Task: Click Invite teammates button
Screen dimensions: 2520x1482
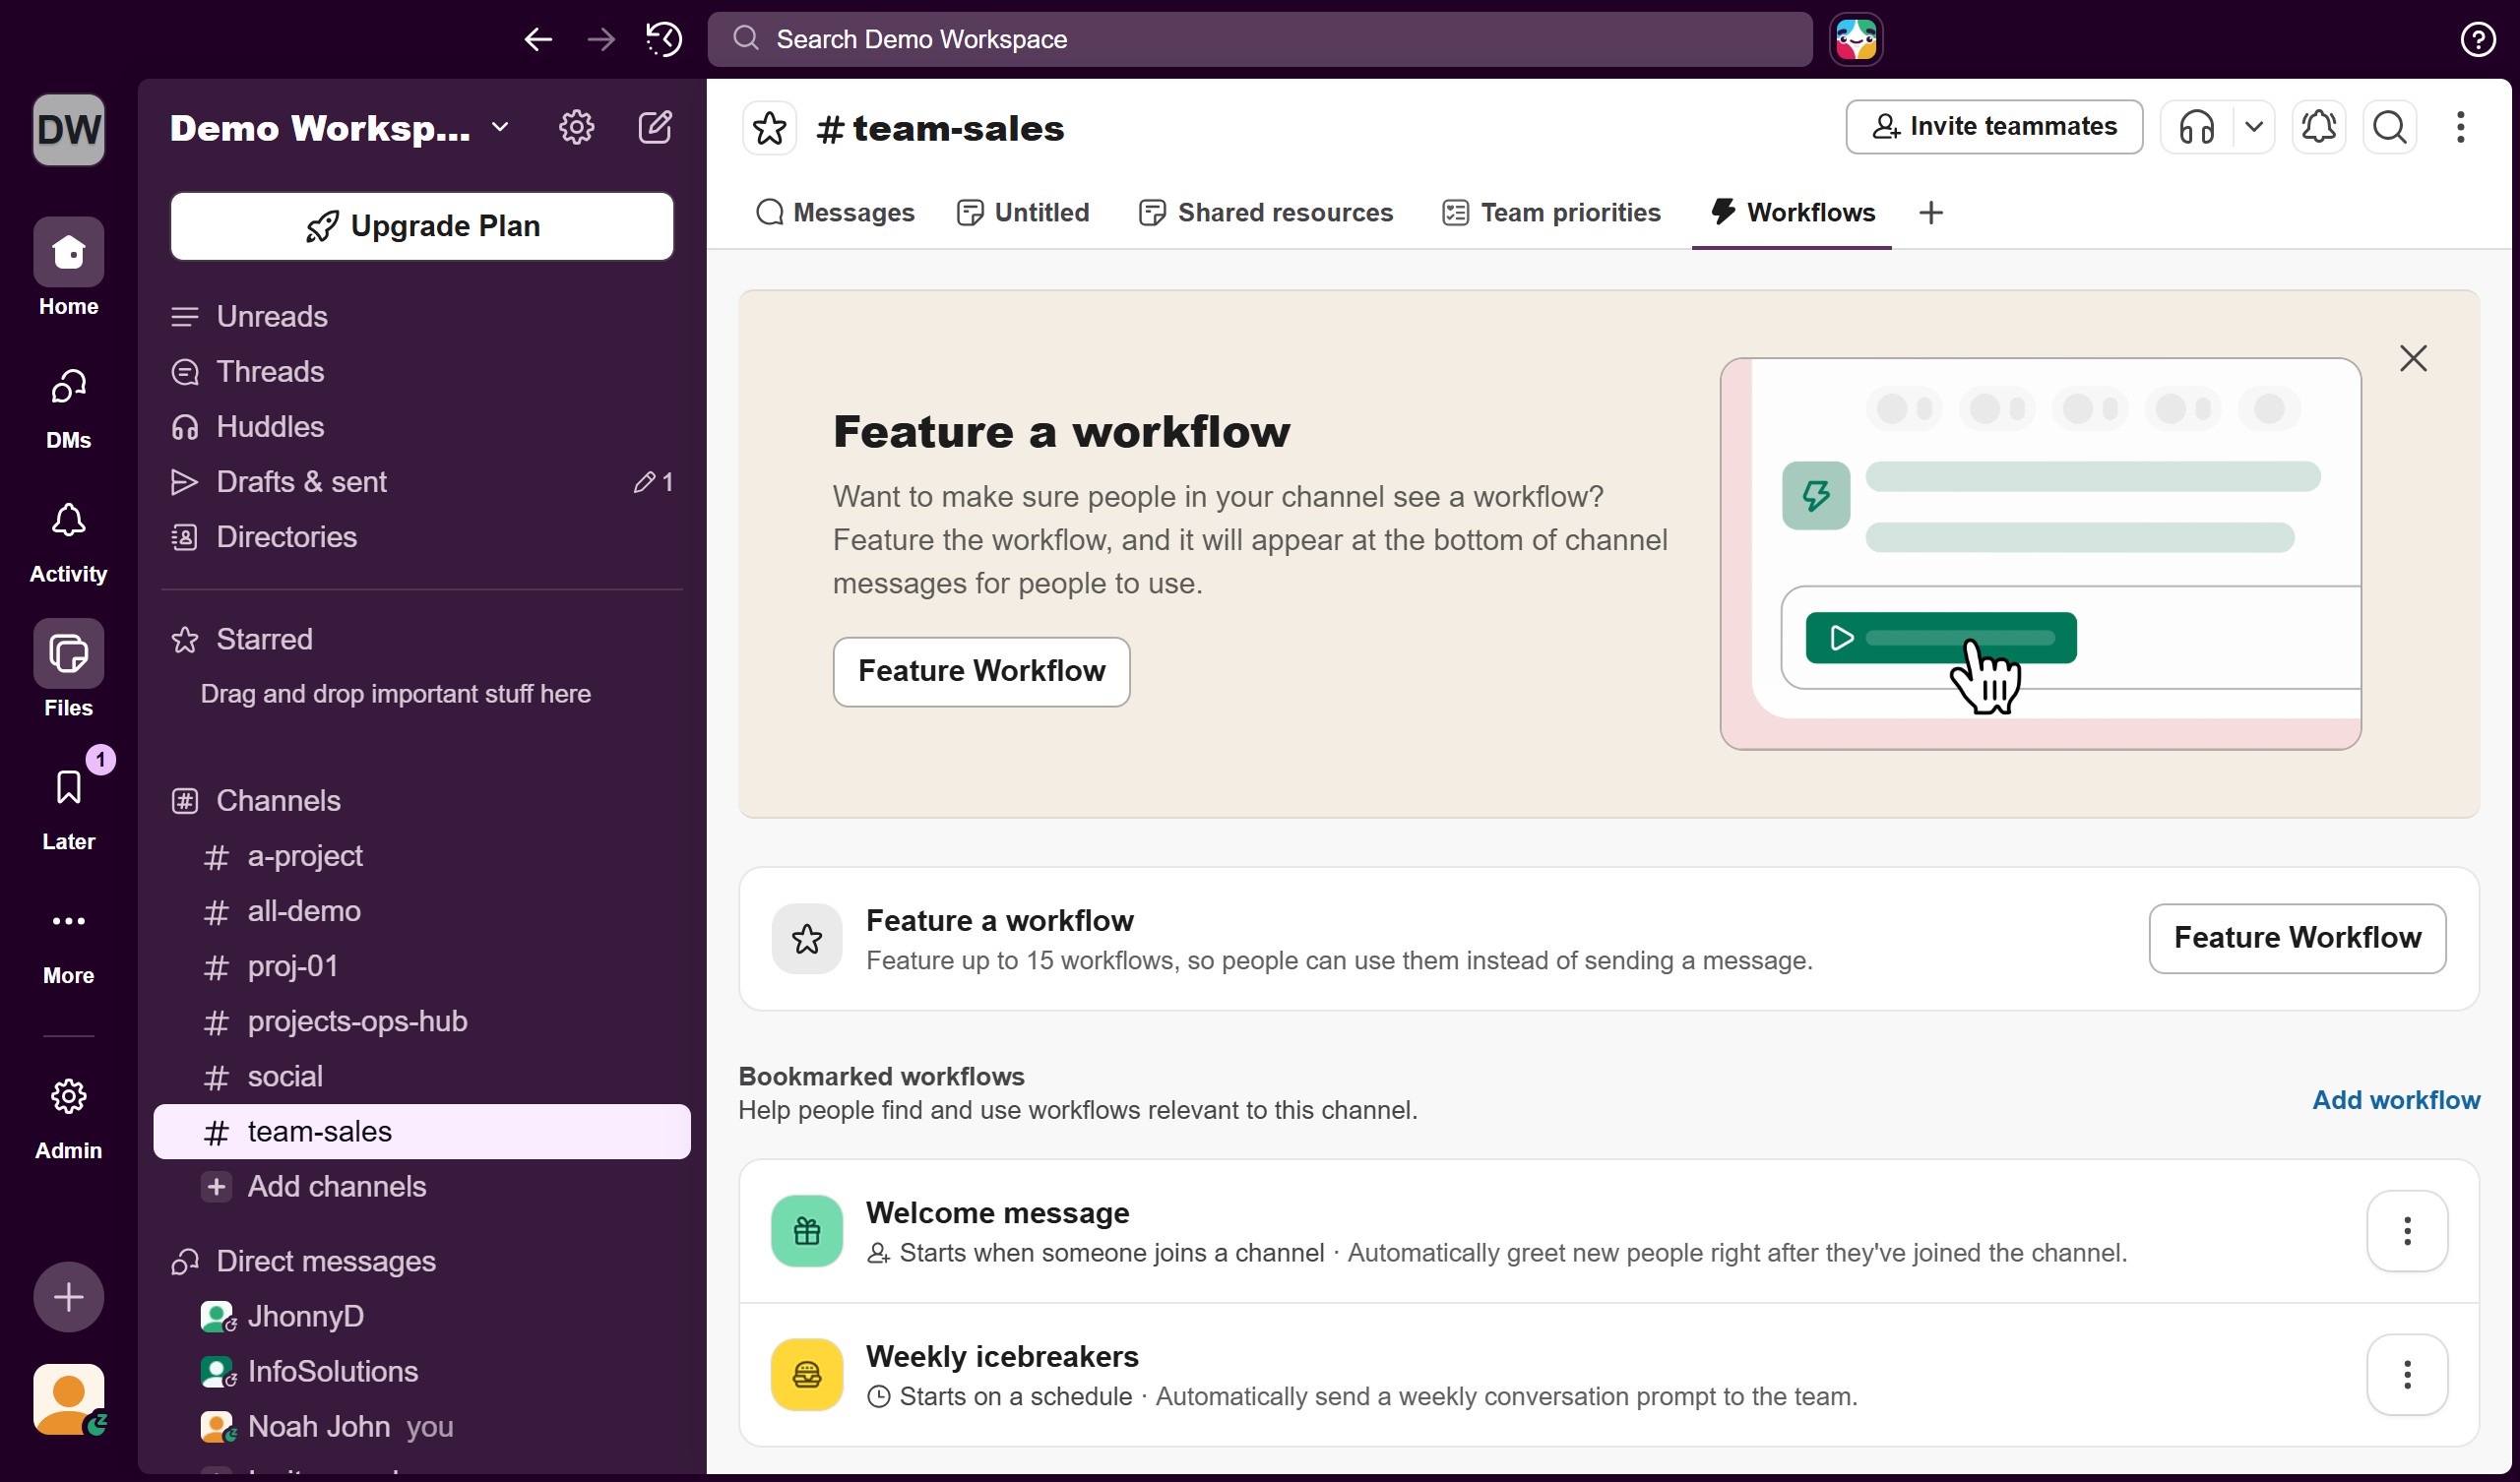Action: (1994, 127)
